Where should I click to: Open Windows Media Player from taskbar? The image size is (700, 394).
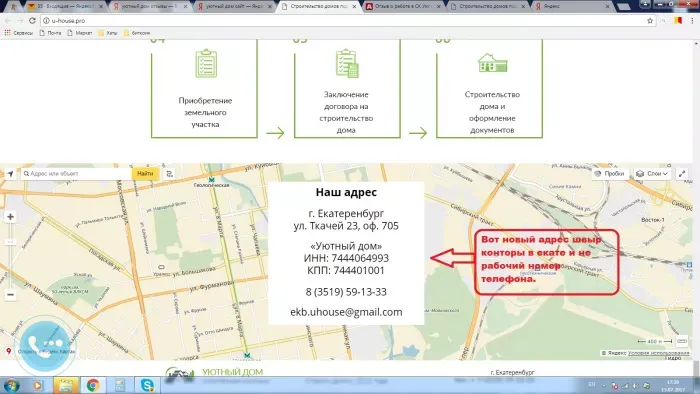[x=38, y=385]
